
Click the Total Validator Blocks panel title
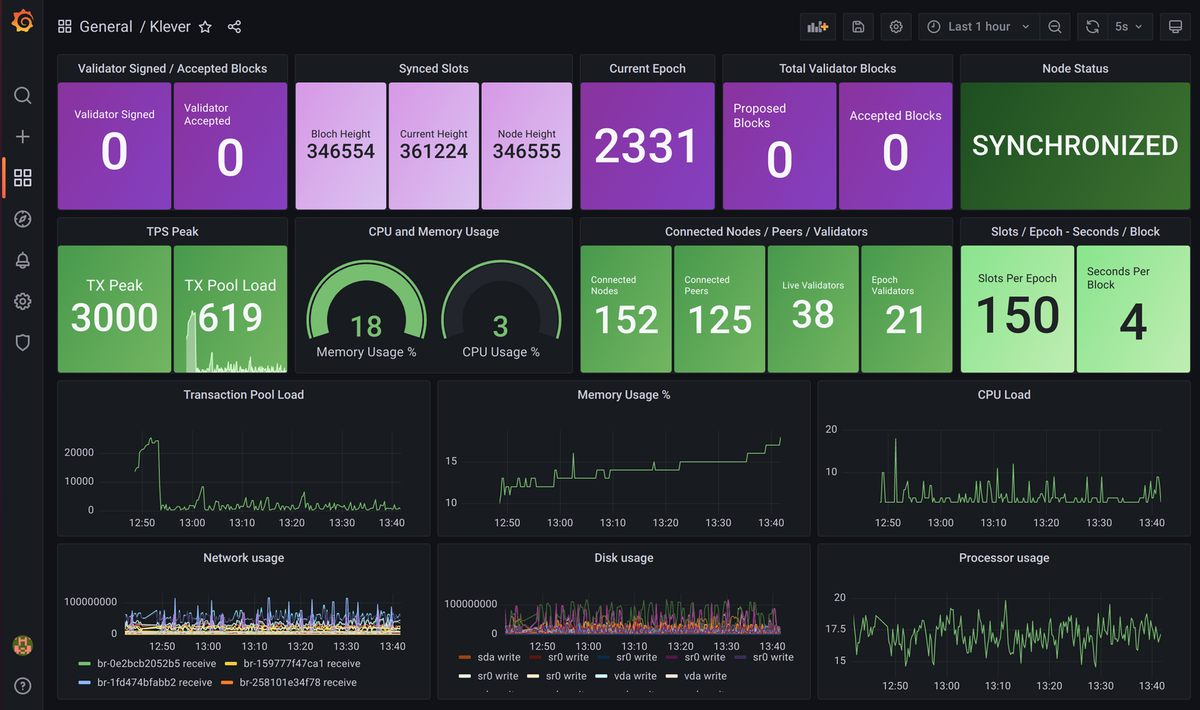click(x=838, y=69)
